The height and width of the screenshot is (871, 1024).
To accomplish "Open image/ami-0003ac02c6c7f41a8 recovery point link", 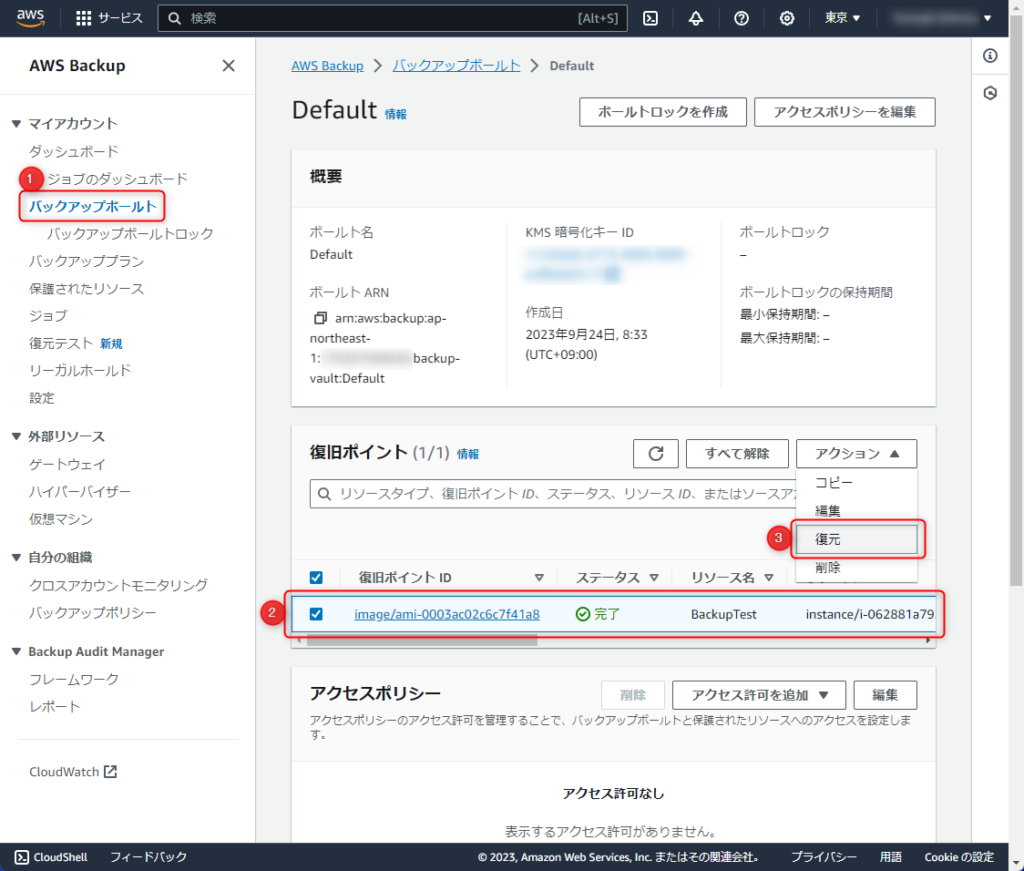I will (447, 614).
